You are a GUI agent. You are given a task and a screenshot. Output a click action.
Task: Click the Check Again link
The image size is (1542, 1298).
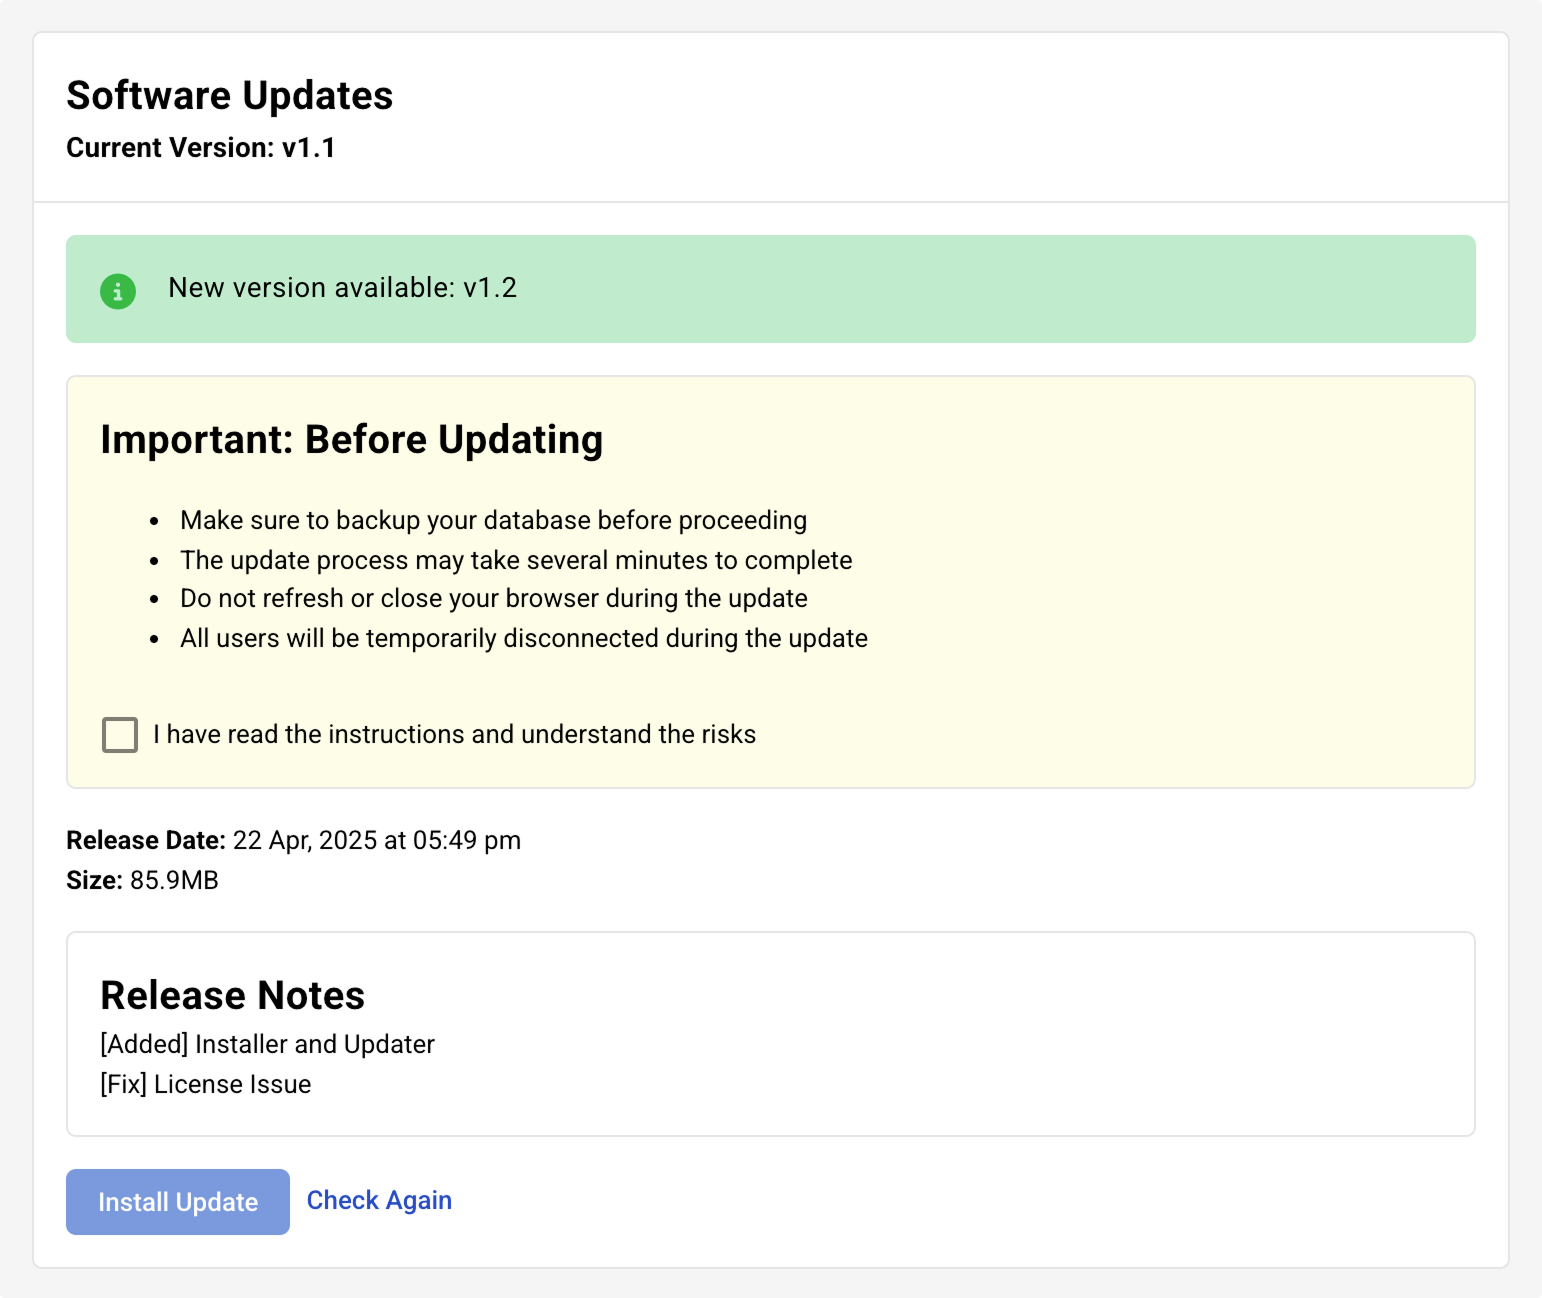click(379, 1200)
